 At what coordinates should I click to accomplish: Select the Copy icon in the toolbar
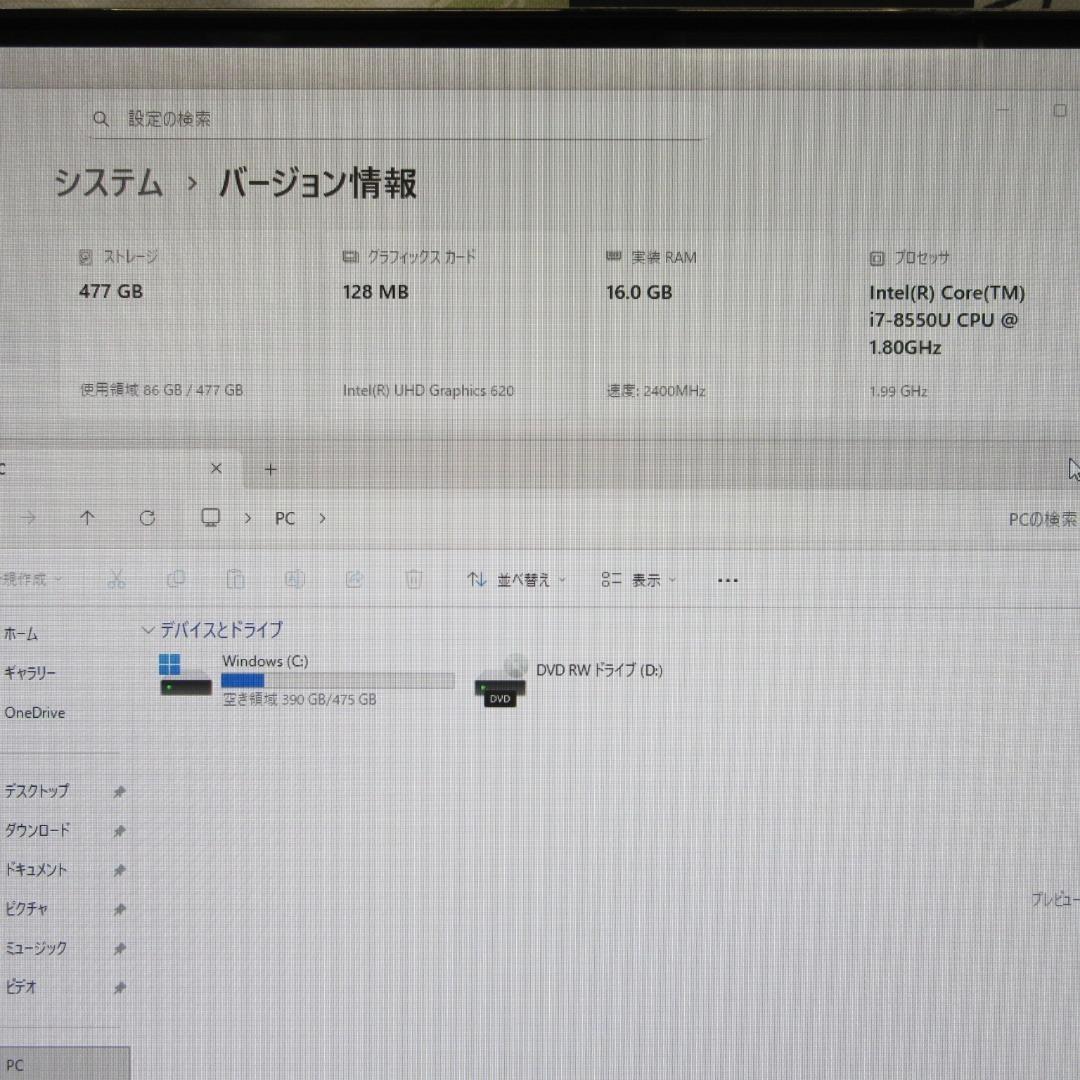tap(177, 579)
